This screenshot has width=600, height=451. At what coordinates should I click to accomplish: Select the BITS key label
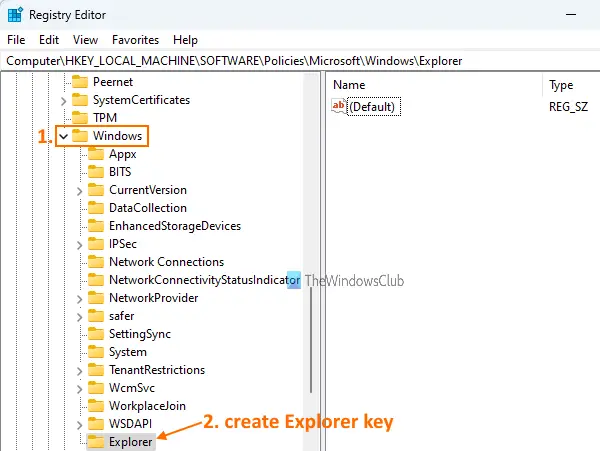click(120, 172)
